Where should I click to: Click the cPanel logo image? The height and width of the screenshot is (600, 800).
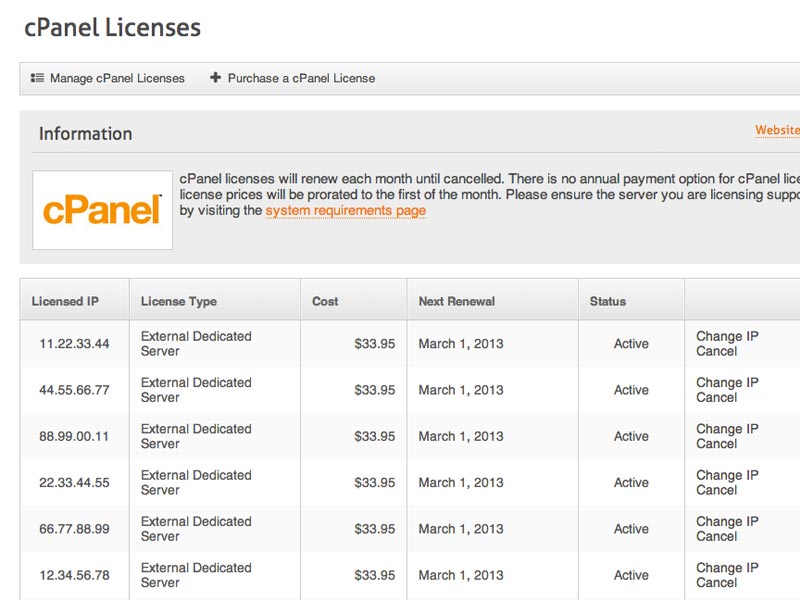(103, 210)
